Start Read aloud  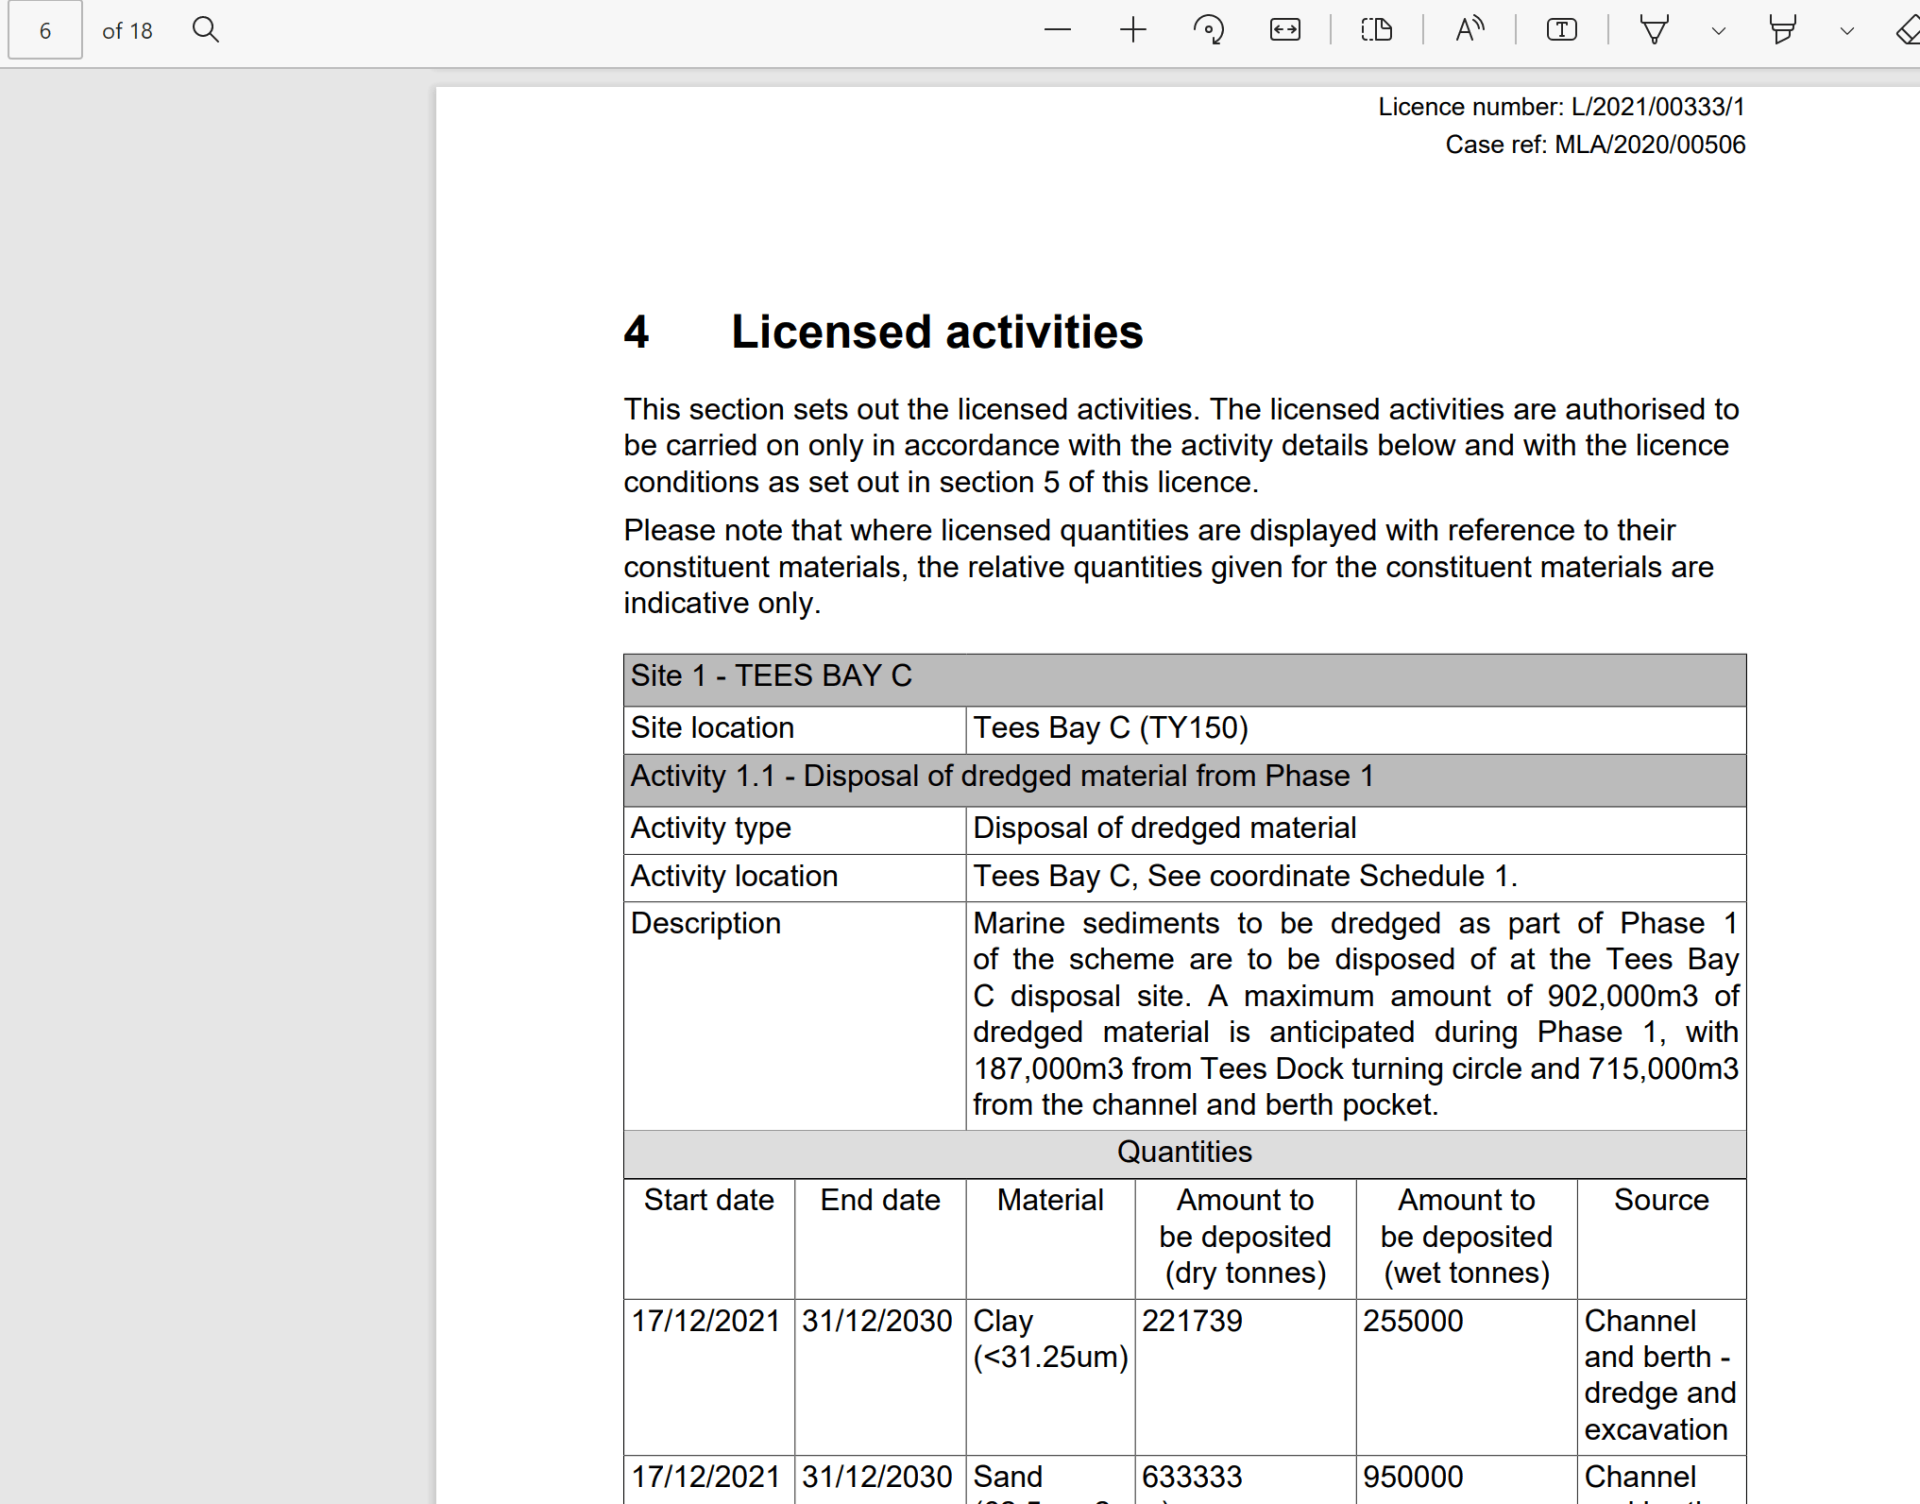pos(1469,30)
